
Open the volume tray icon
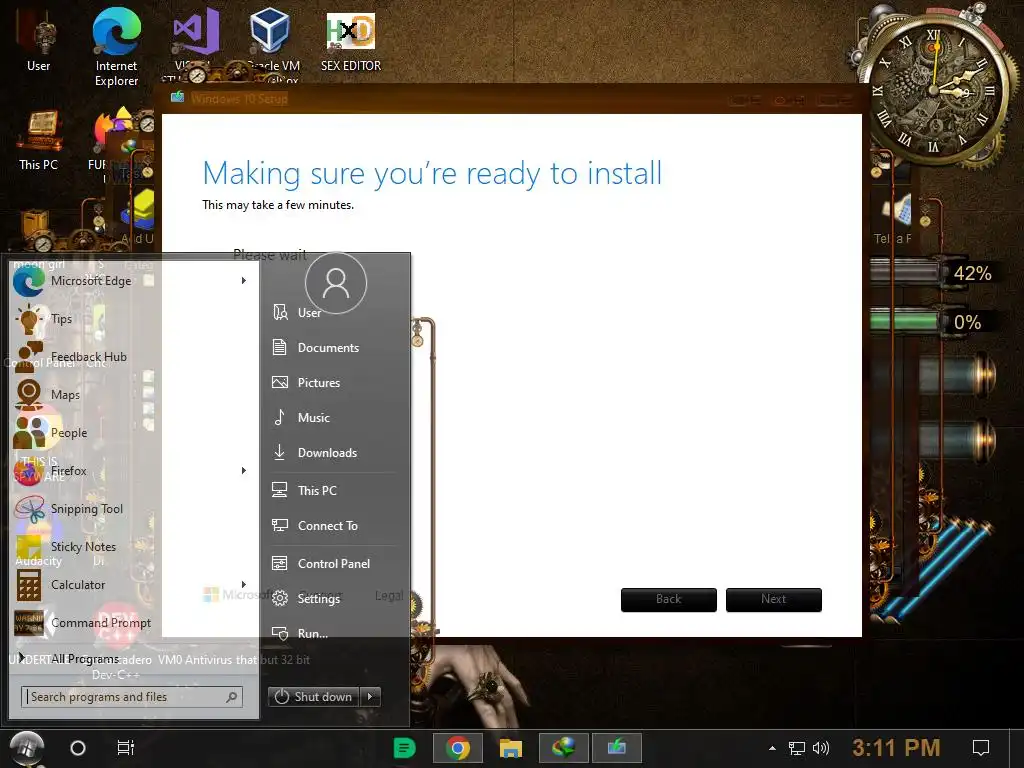[x=821, y=748]
